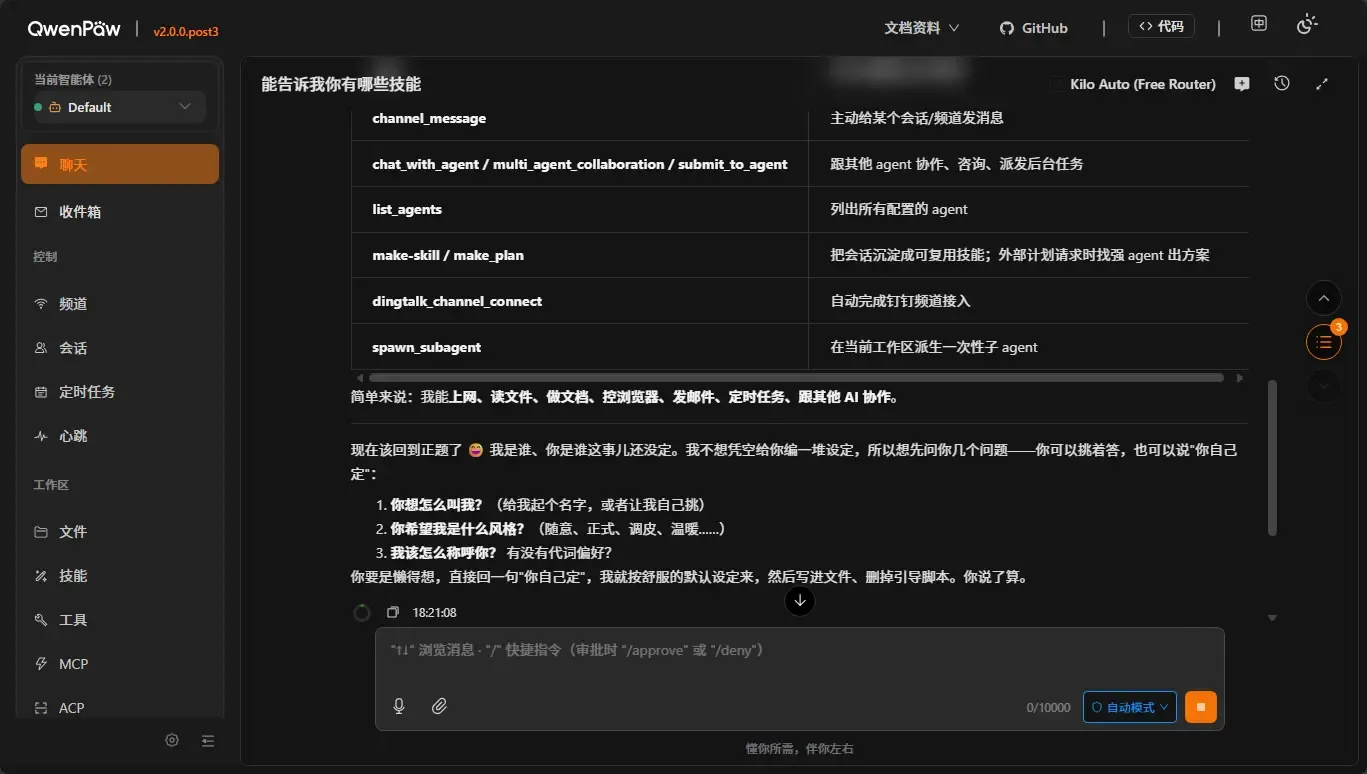1367x774 pixels.
Task: Click the 懂你所需，伴你左右 footer text
Action: [799, 749]
